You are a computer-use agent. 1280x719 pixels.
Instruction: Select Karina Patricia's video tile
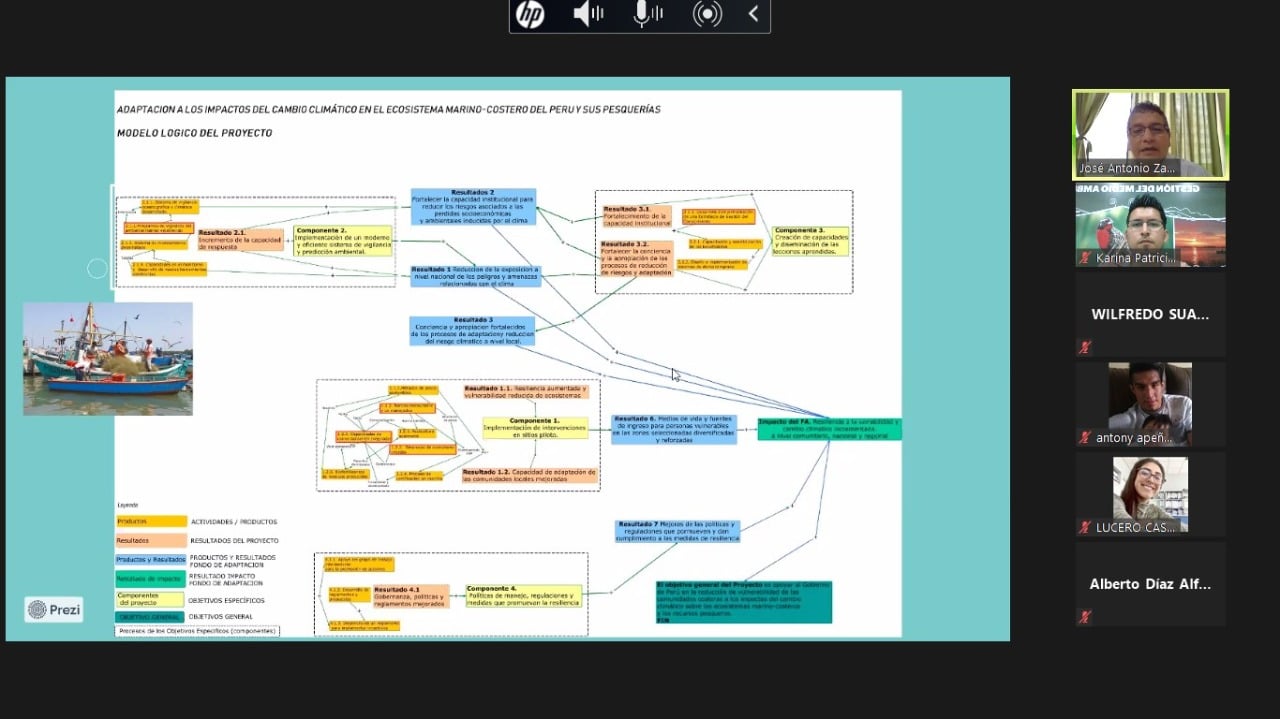1150,224
